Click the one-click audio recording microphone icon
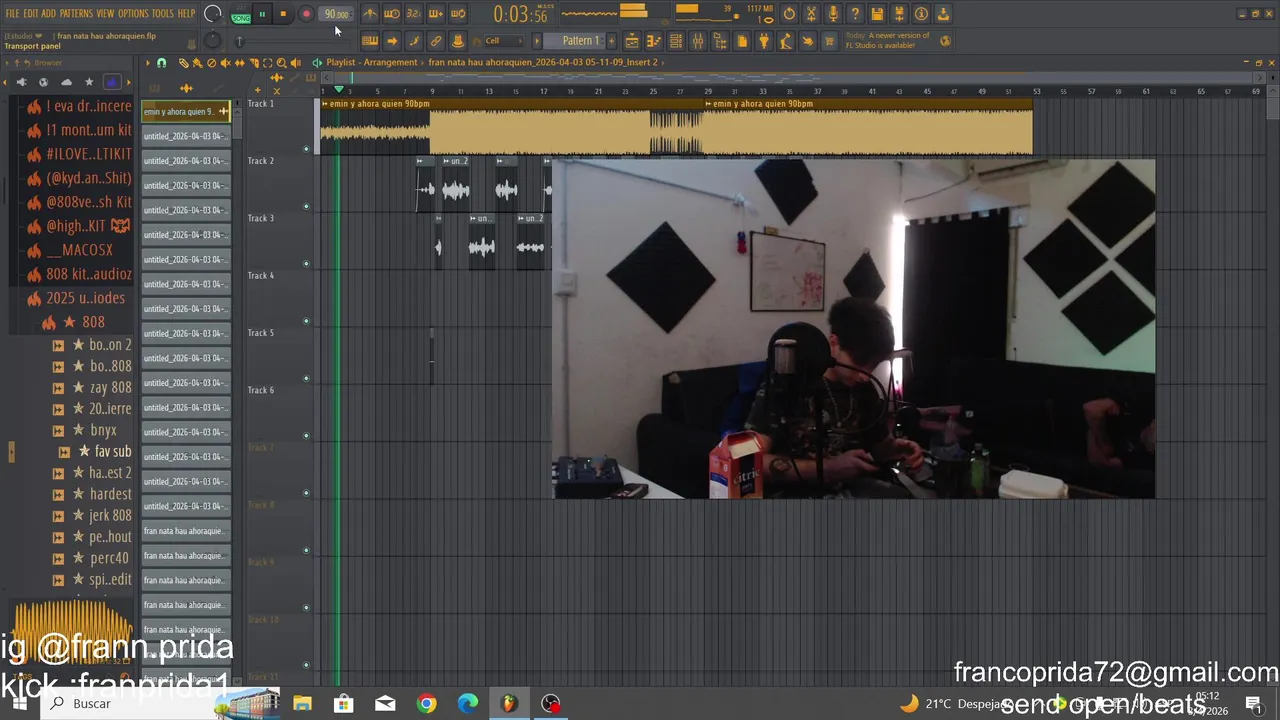 click(833, 14)
